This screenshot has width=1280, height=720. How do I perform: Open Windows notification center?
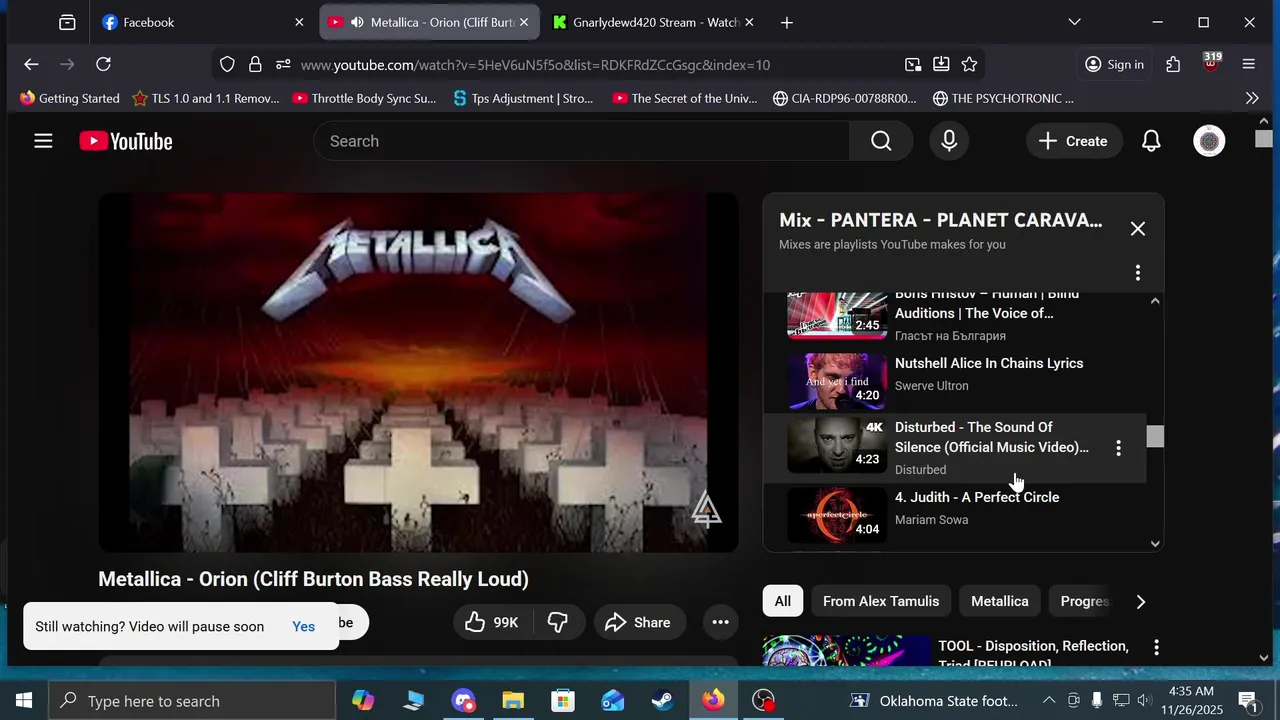[1248, 700]
